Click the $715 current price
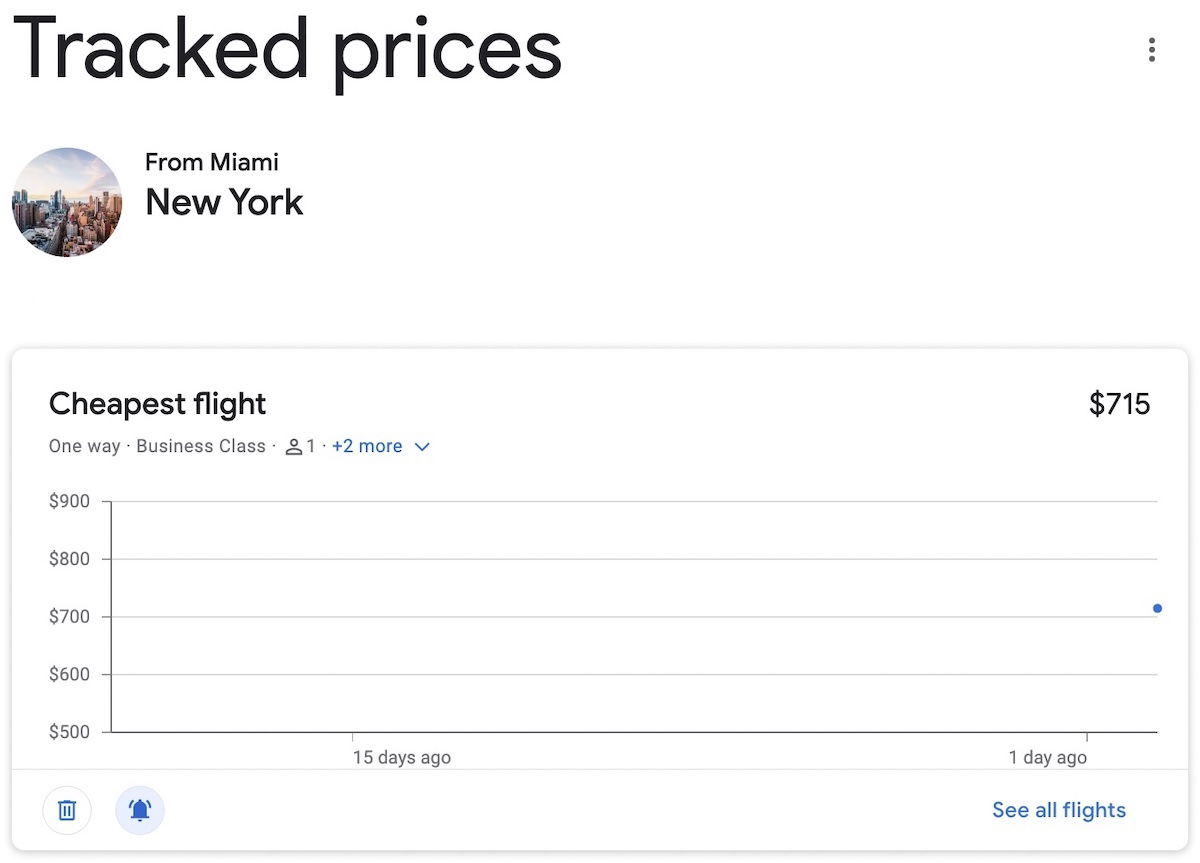Viewport: 1200px width, 863px height. [1120, 404]
